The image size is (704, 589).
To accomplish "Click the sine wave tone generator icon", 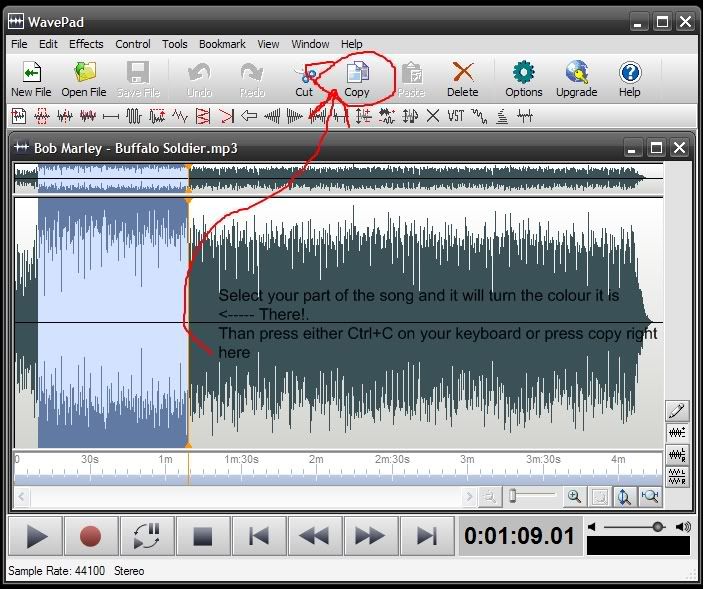I will click(133, 116).
